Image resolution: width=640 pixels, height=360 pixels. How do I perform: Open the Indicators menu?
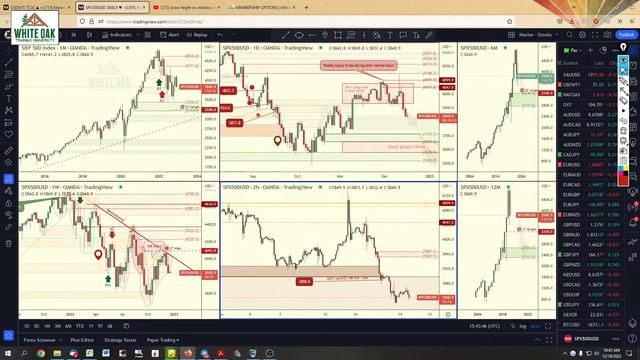pyautogui.click(x=117, y=35)
